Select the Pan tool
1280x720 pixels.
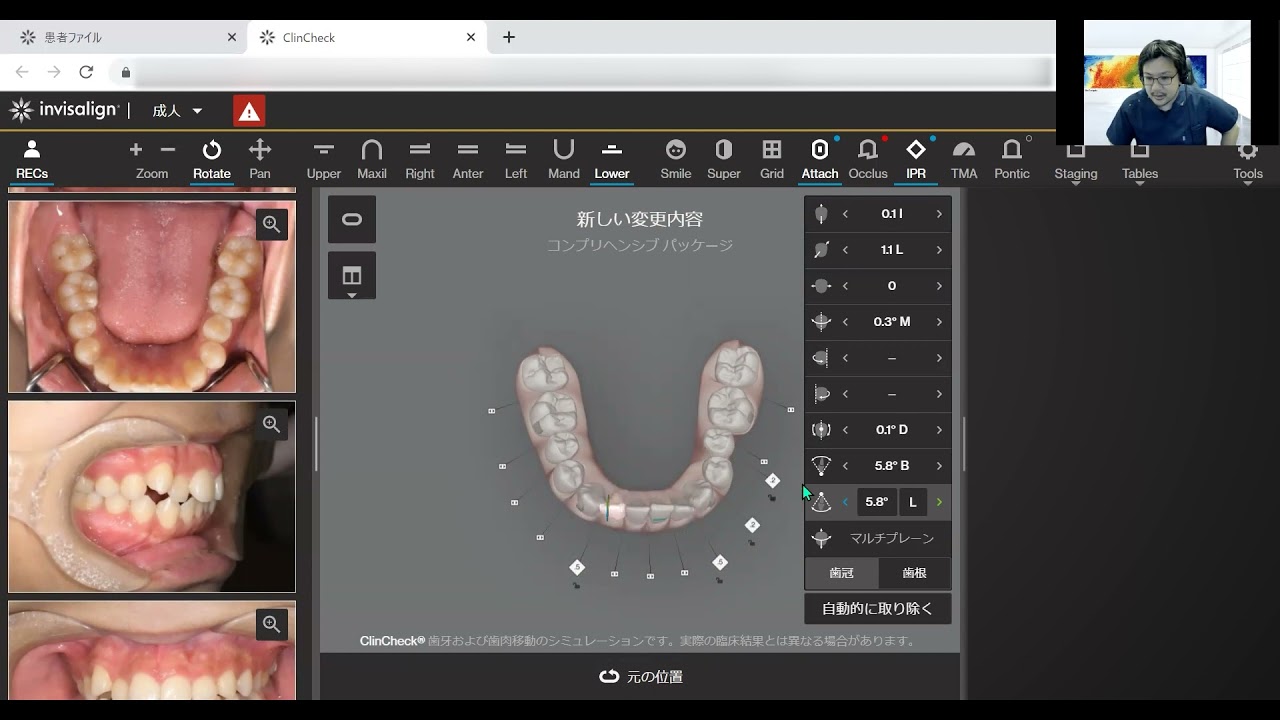260,160
